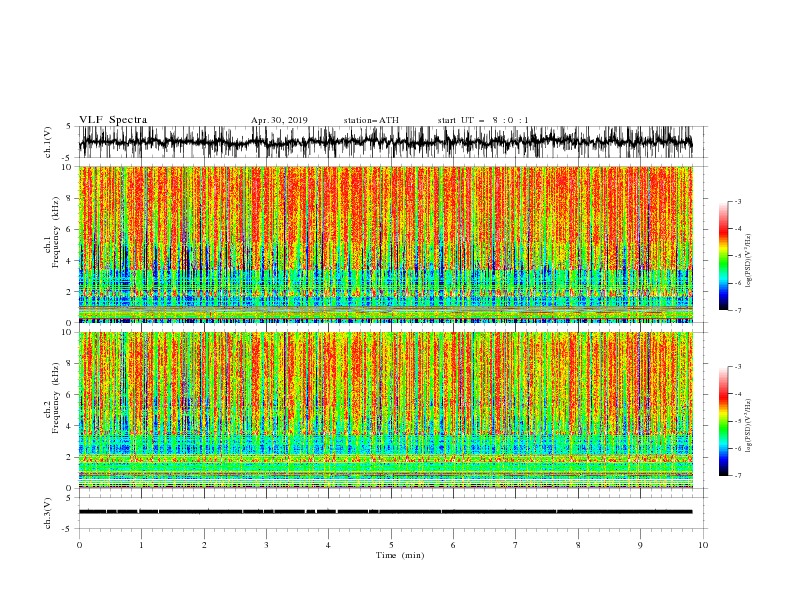Viewport: 792px width, 612px height.
Task: Click the "-3" tick on upper colorbar
Action: click(738, 201)
